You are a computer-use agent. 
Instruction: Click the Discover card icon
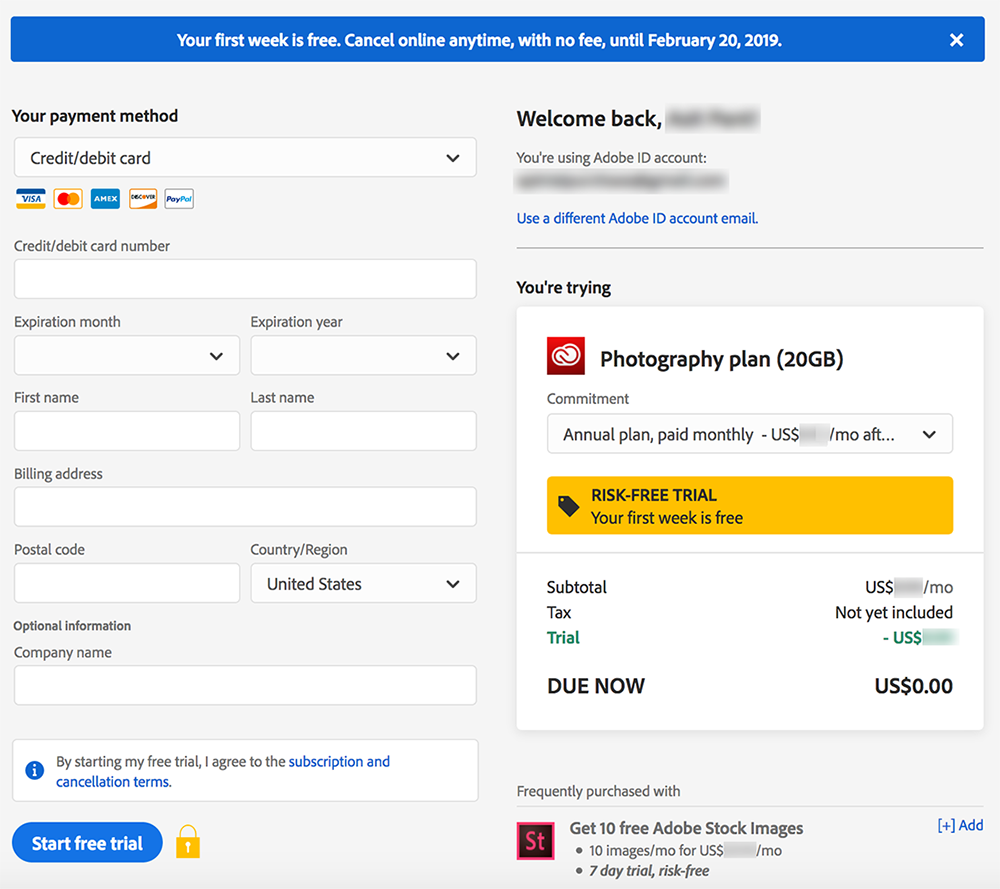143,199
